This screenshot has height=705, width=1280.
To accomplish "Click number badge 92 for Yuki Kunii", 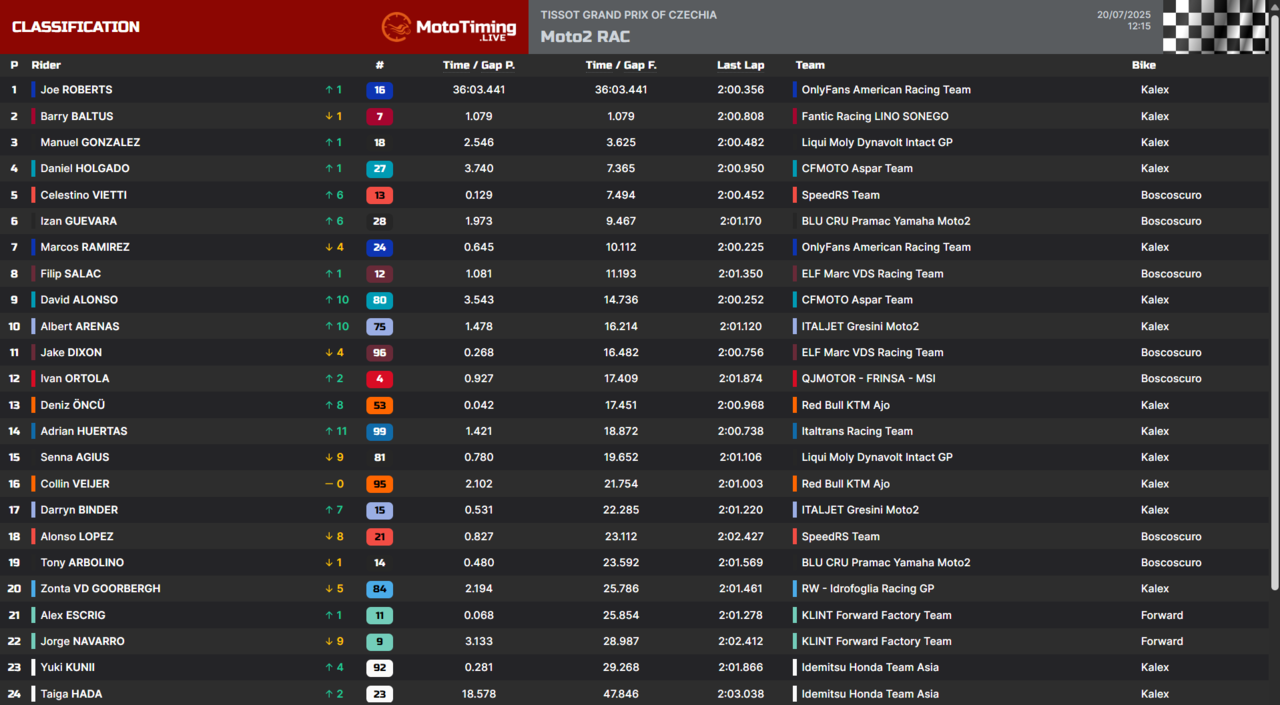I will pyautogui.click(x=379, y=668).
